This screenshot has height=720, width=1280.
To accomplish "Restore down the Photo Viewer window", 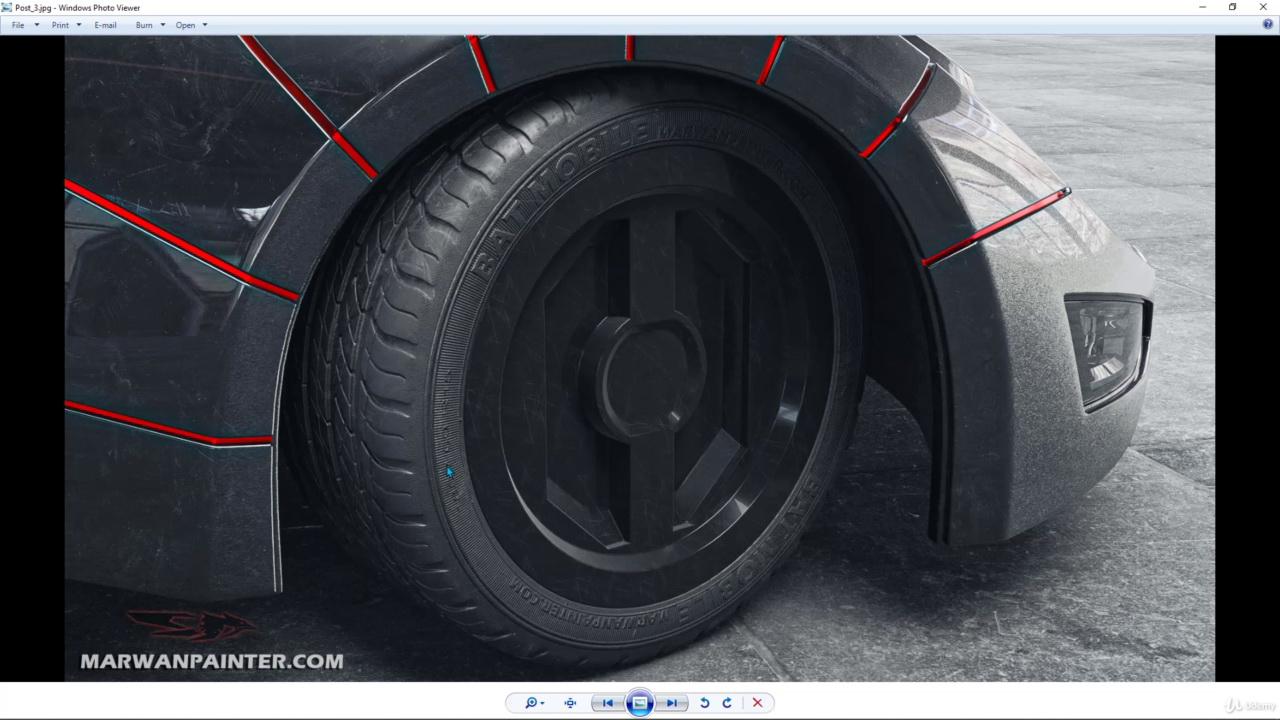I will (1232, 7).
